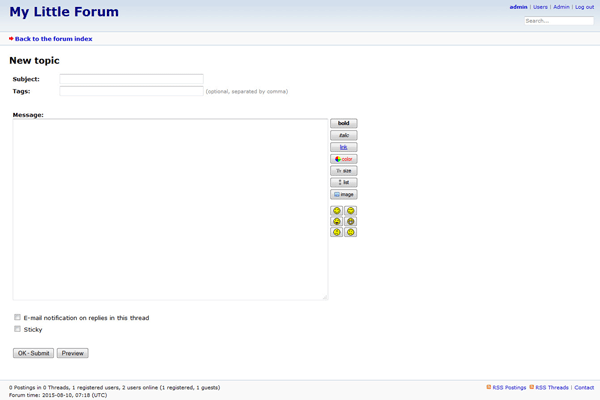
Task: Enable e-mail notification on replies checkbox
Action: coord(17,317)
